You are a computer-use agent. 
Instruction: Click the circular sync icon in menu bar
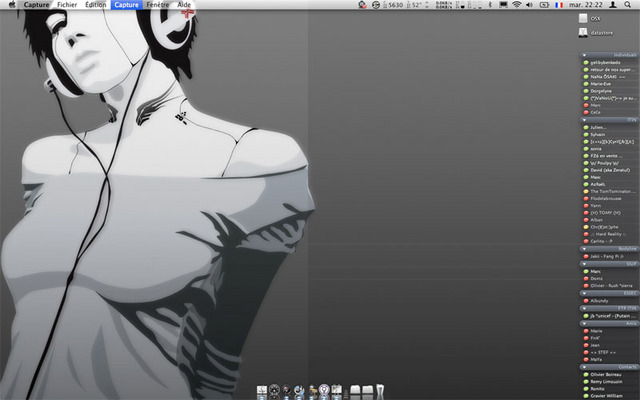coord(376,5)
